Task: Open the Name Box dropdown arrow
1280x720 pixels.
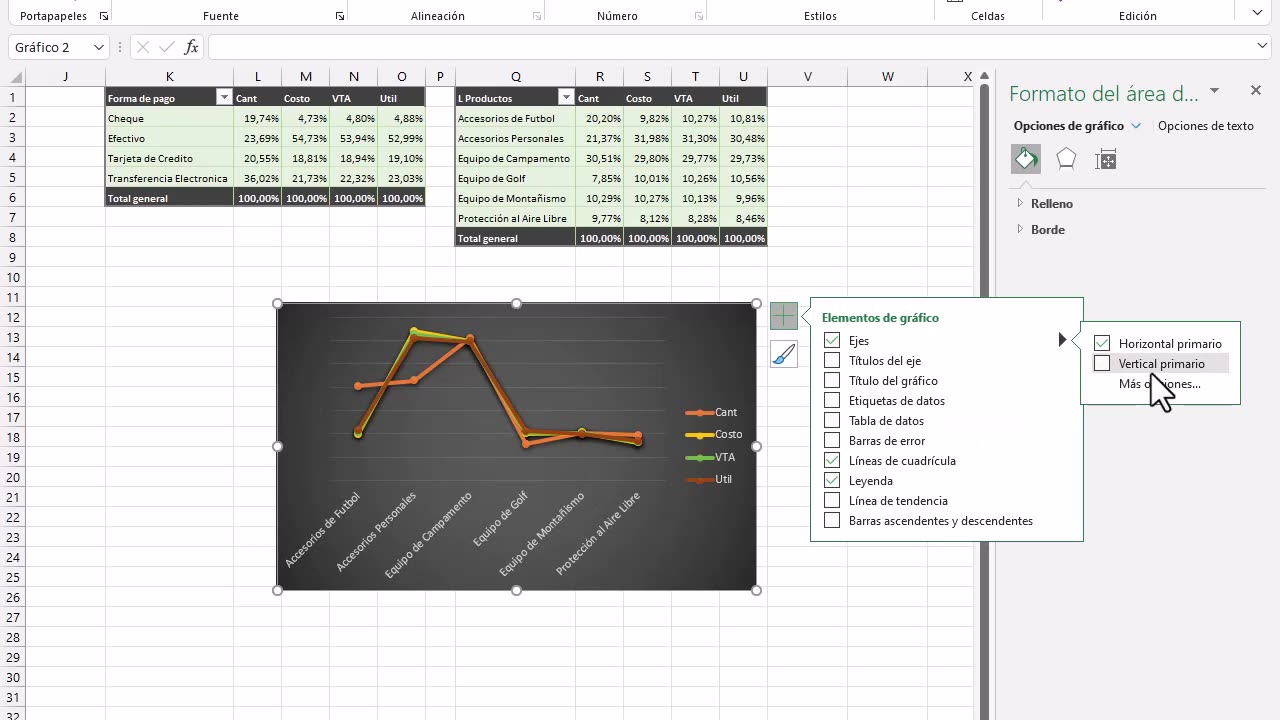Action: [x=98, y=47]
